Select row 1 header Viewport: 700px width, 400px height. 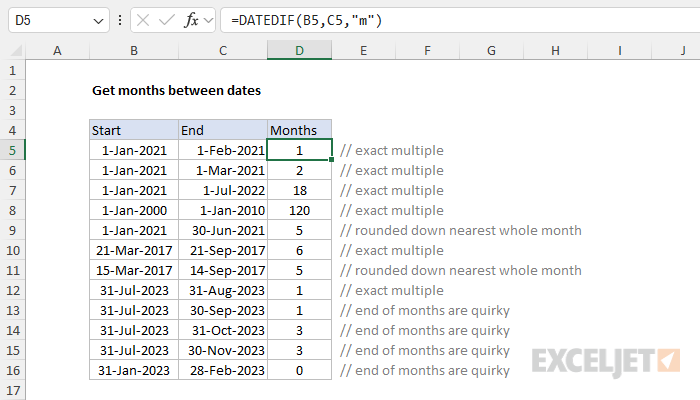click(x=12, y=71)
